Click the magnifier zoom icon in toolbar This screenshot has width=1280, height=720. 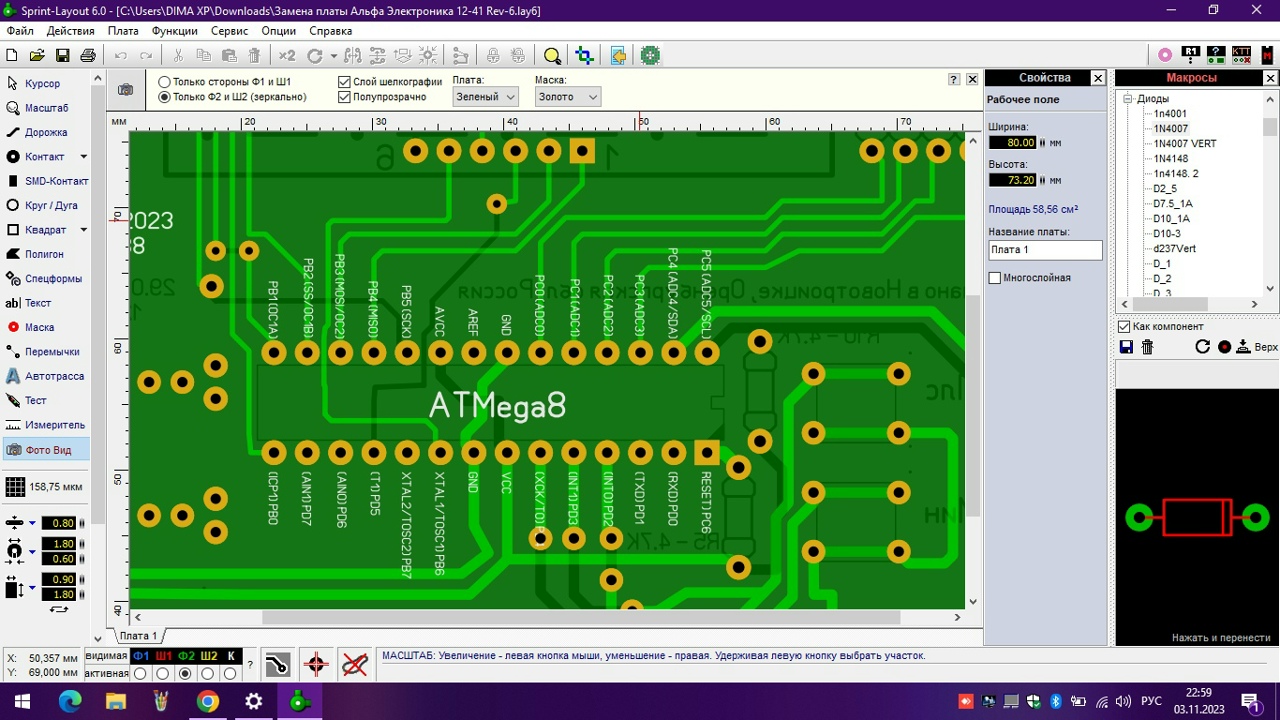[552, 56]
